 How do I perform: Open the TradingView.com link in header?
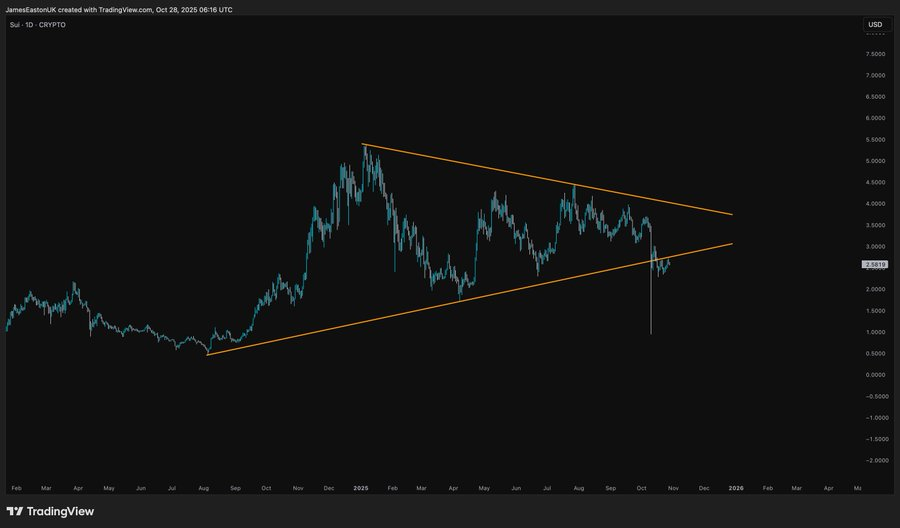click(x=125, y=9)
